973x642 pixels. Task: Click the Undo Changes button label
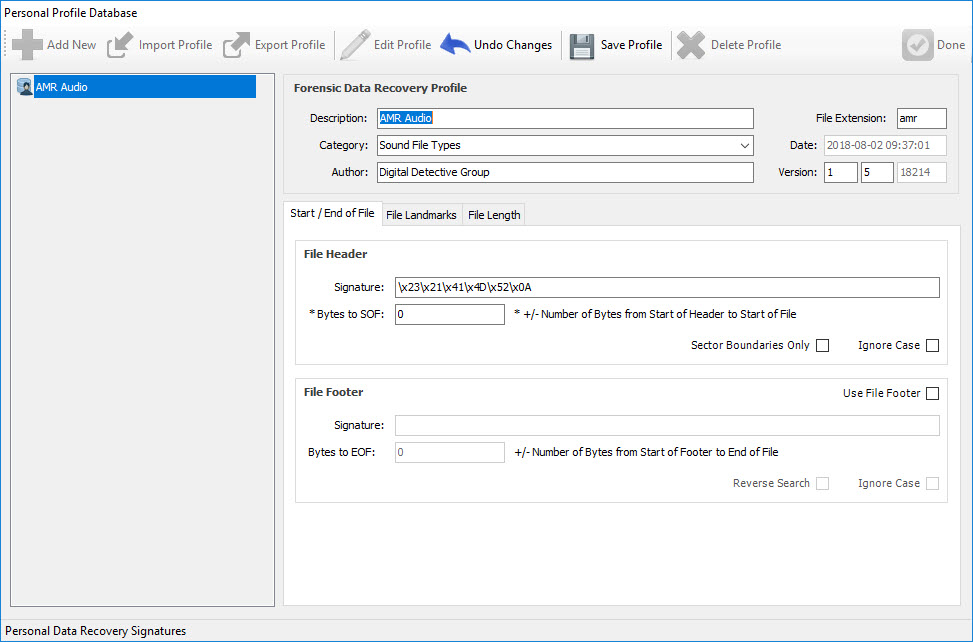(513, 45)
